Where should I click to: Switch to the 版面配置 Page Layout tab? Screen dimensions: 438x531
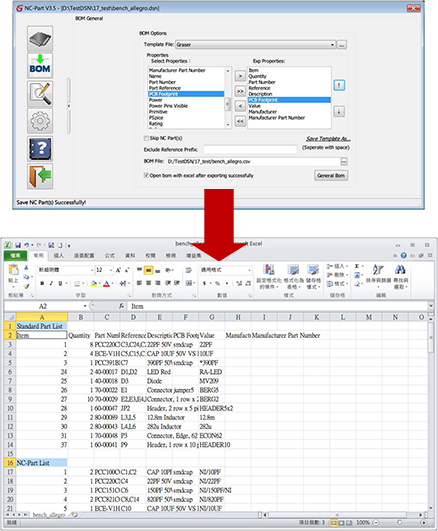click(x=84, y=255)
